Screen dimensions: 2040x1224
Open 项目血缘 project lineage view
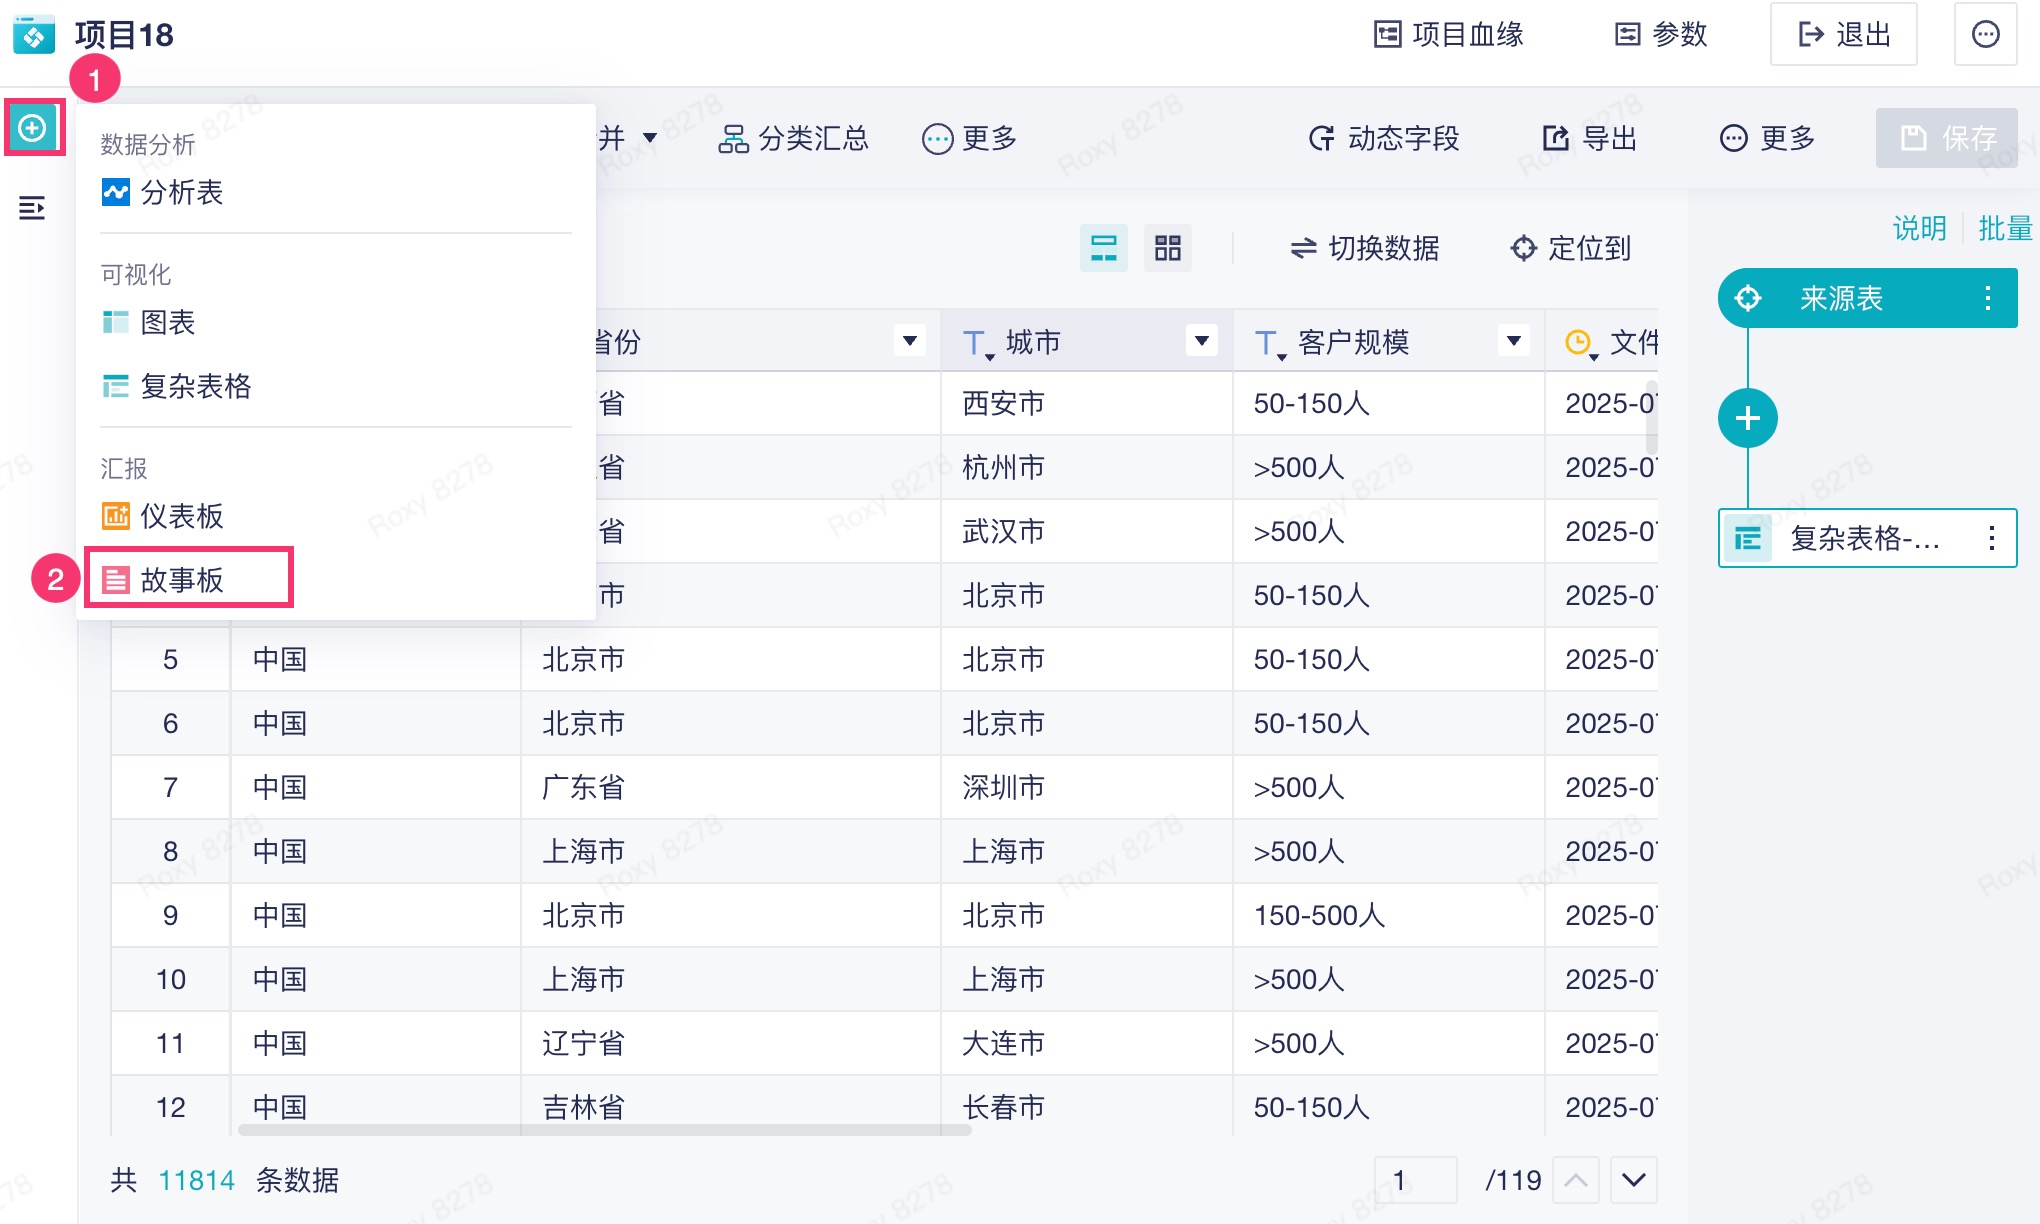(x=1449, y=35)
